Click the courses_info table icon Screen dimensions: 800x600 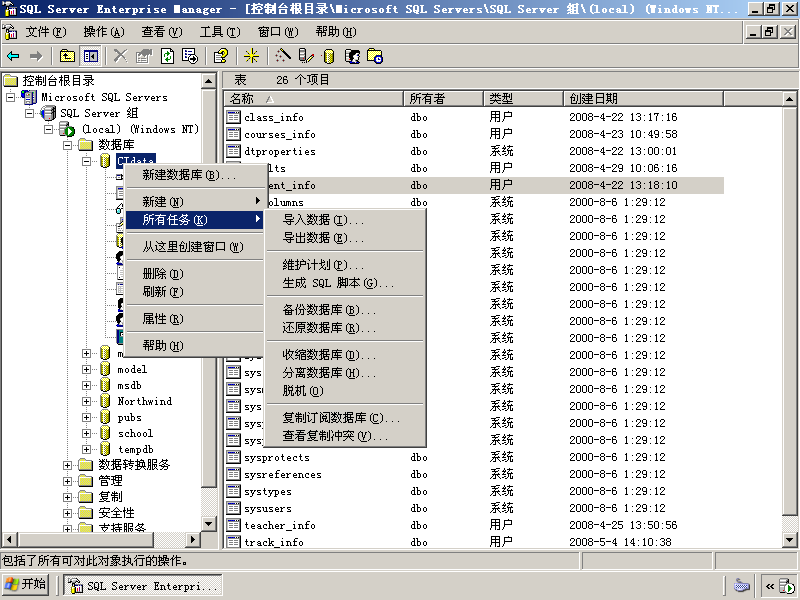click(234, 134)
